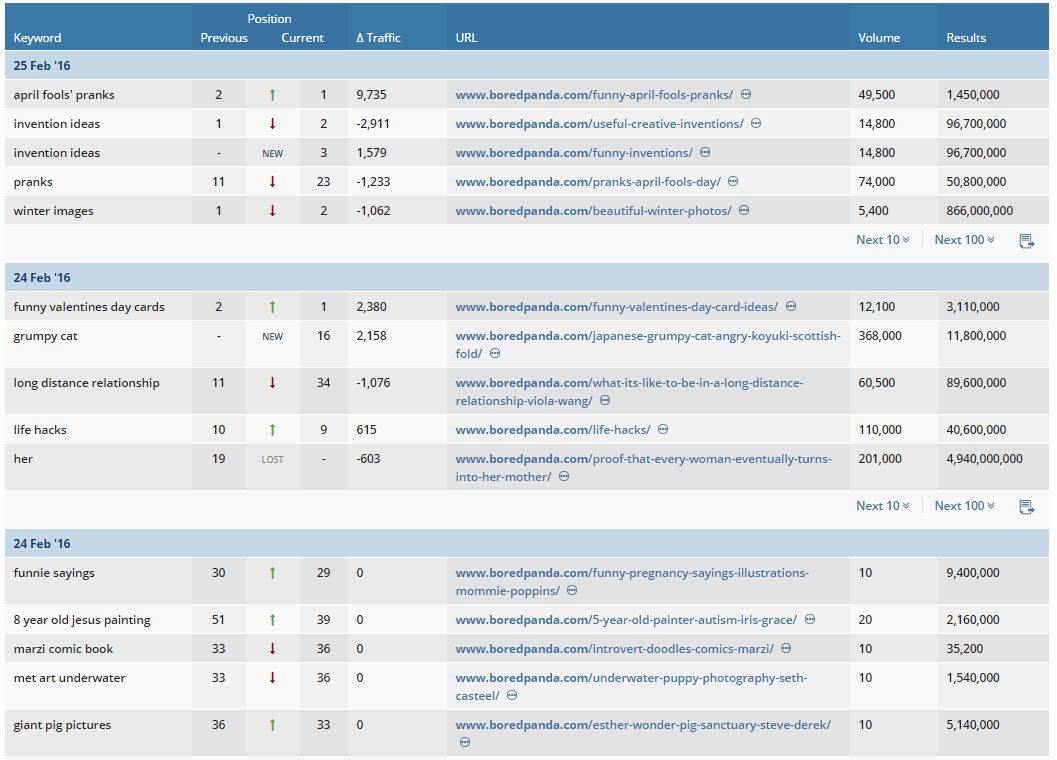The width and height of the screenshot is (1057, 760).
Task: Click ellipsis icon beside the life-hacks URL
Action: [x=663, y=429]
